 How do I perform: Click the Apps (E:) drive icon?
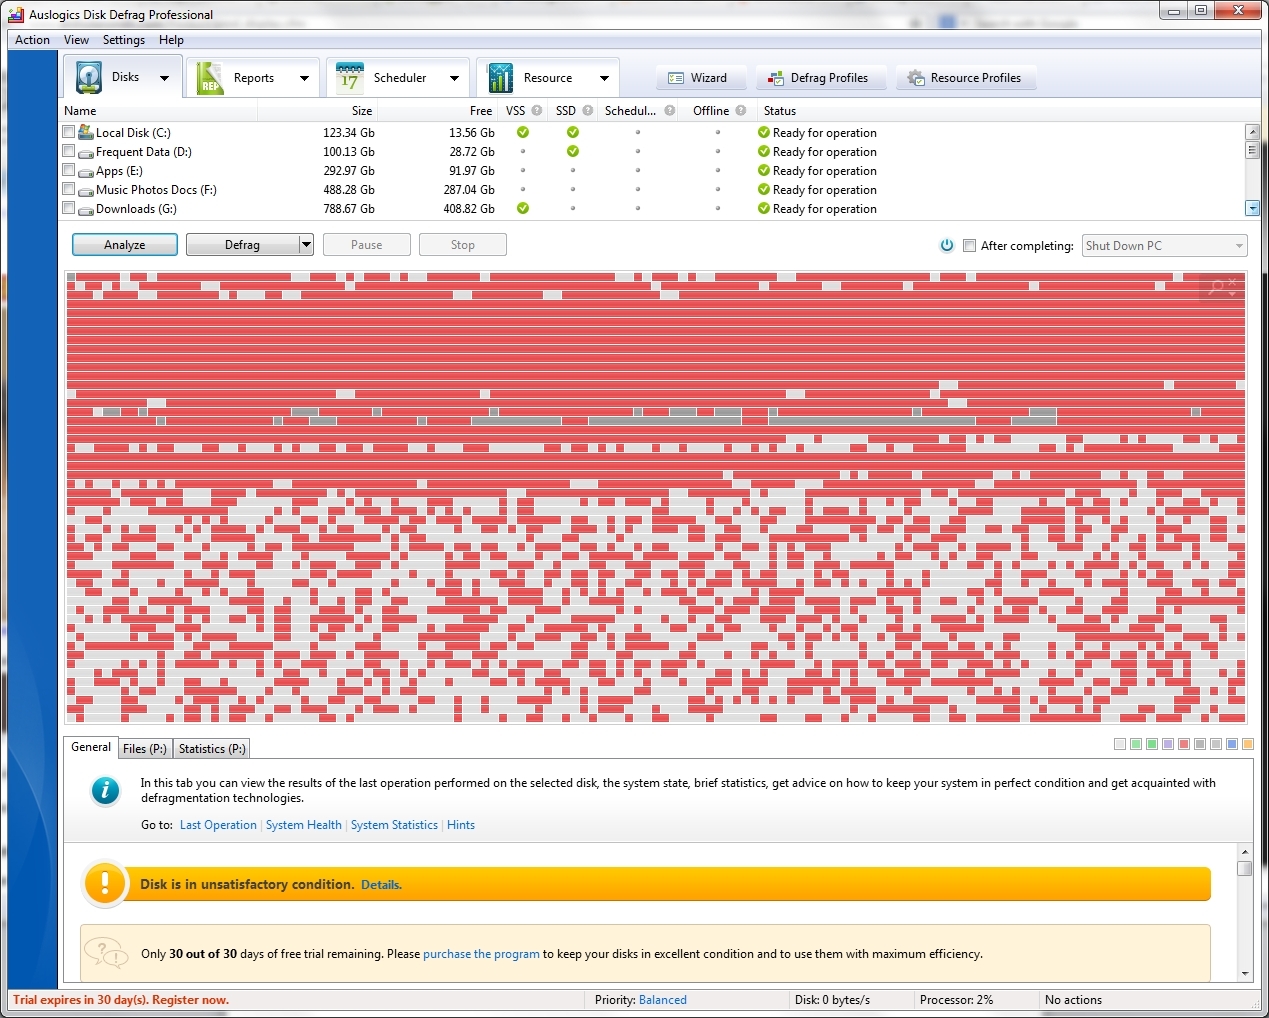coord(86,172)
